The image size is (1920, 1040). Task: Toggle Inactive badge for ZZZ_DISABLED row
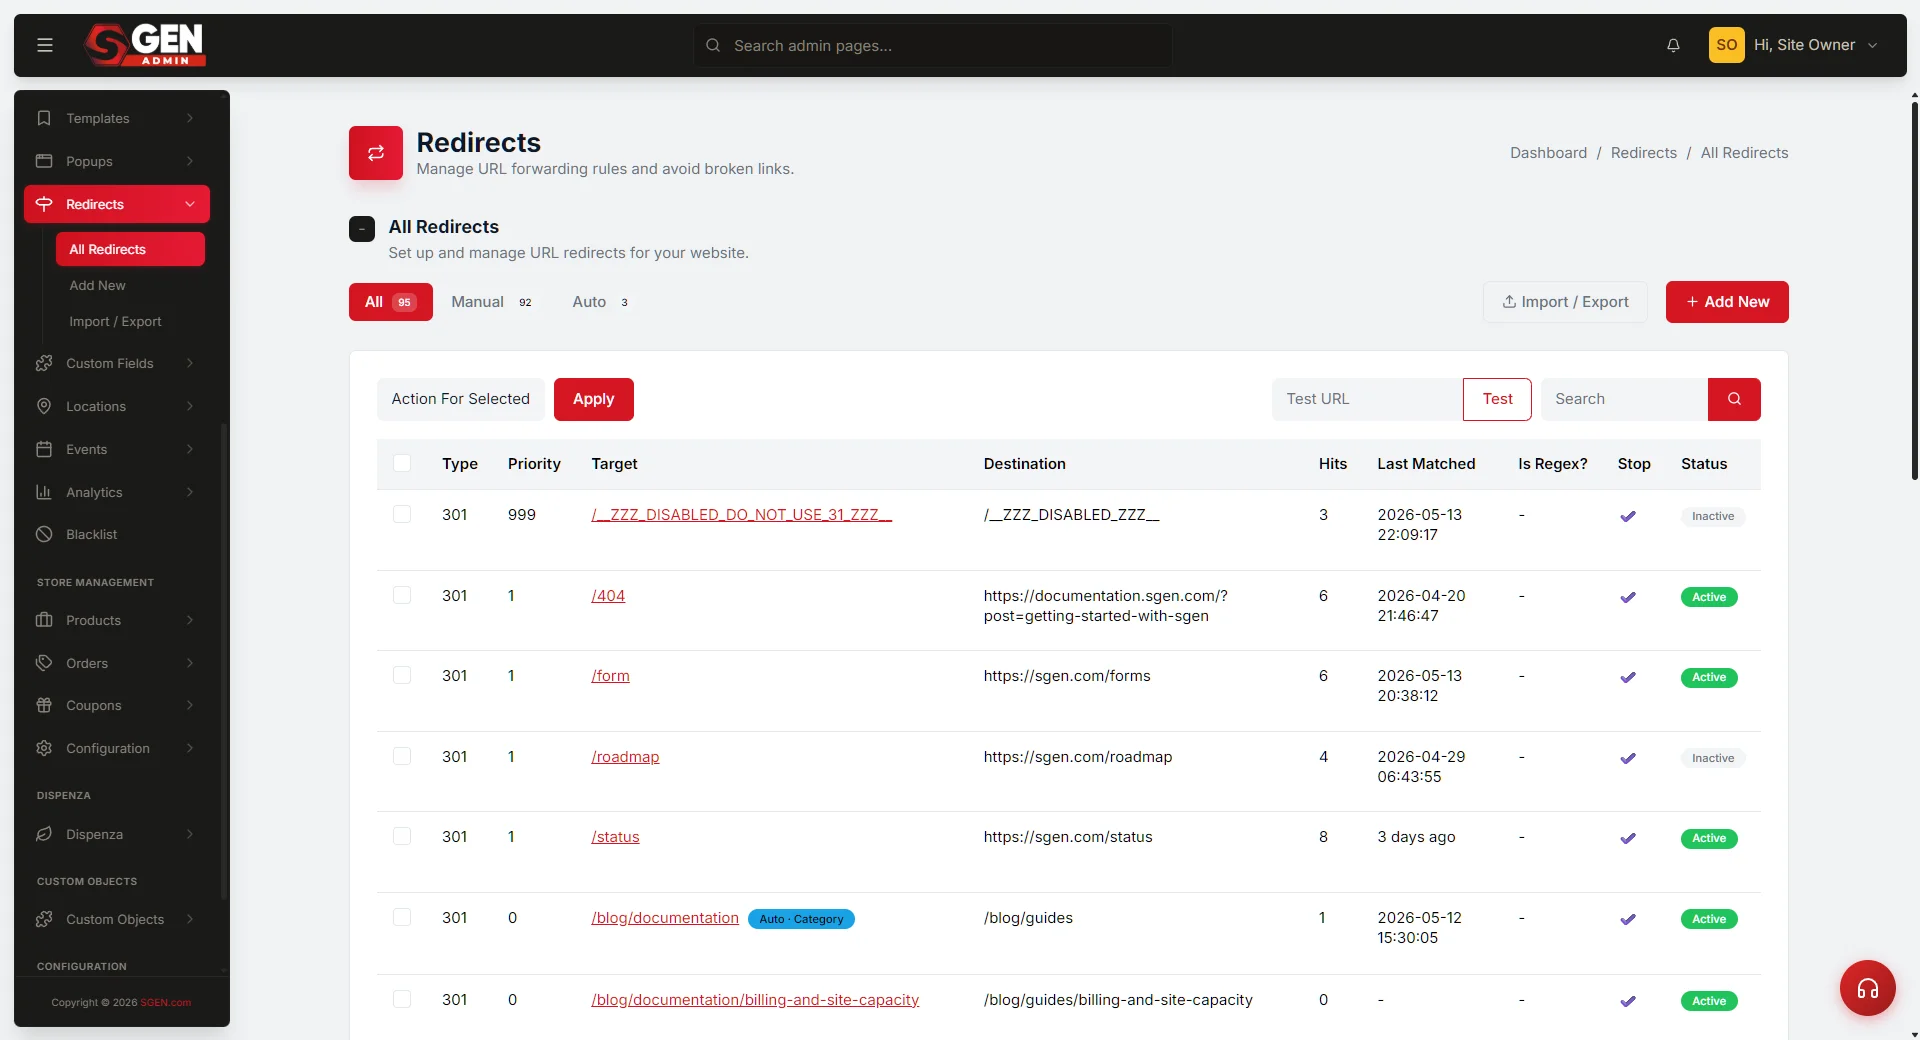[x=1712, y=516]
